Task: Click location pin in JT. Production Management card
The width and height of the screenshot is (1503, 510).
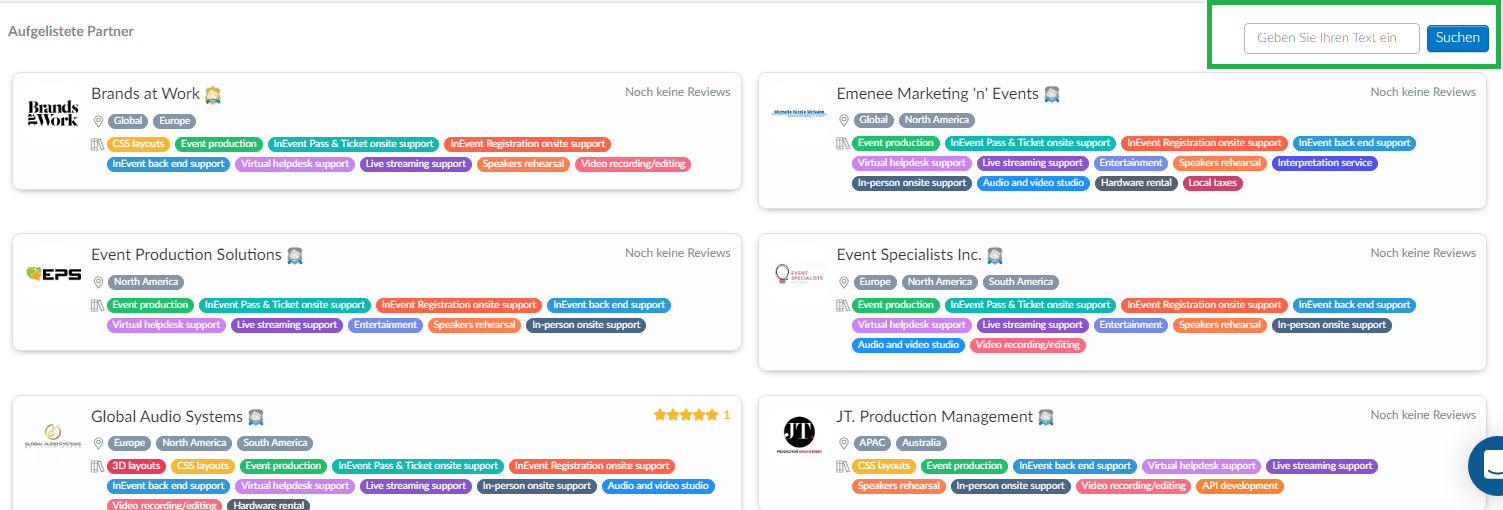Action: tap(844, 443)
